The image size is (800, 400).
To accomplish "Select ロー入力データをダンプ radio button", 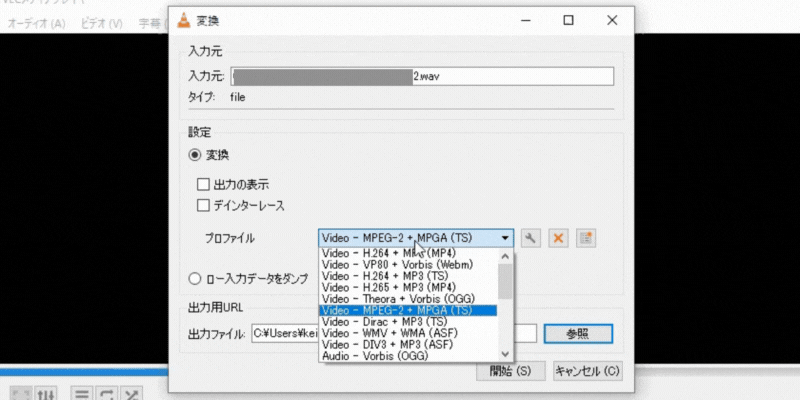I will coord(194,279).
